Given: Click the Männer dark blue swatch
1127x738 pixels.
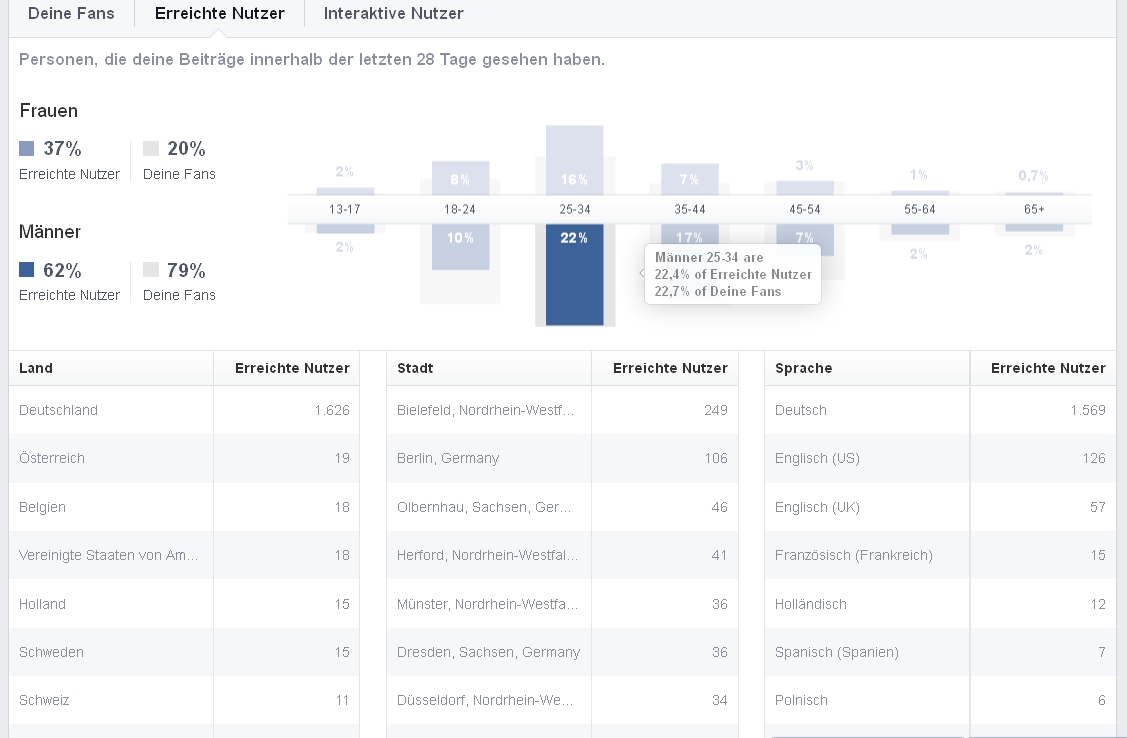Looking at the screenshot, I should (27, 270).
